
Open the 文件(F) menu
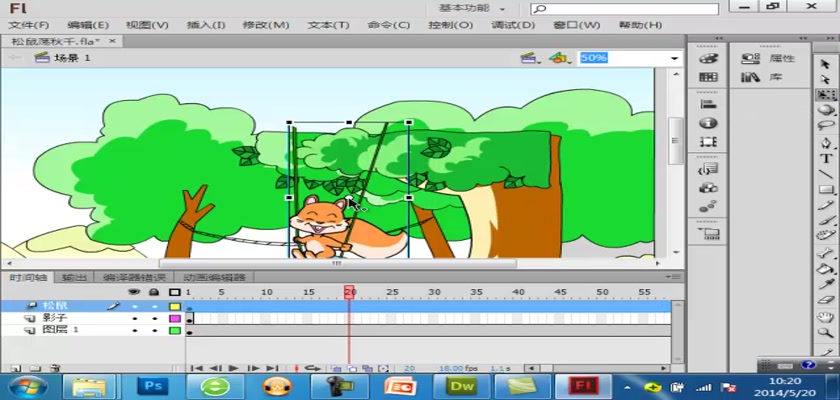(28, 25)
